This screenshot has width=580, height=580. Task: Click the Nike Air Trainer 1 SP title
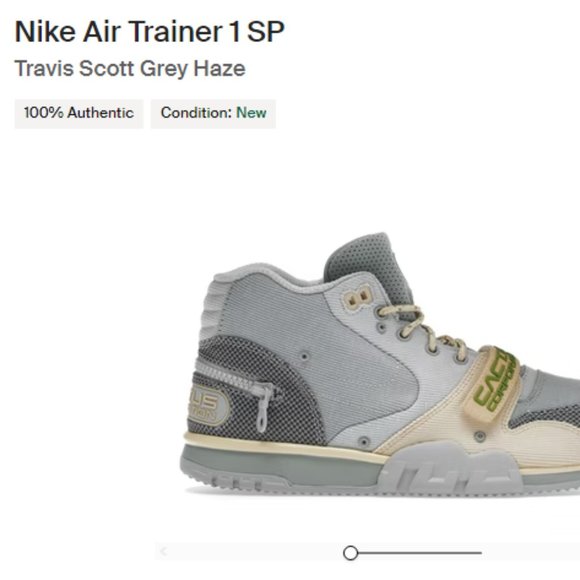click(149, 32)
